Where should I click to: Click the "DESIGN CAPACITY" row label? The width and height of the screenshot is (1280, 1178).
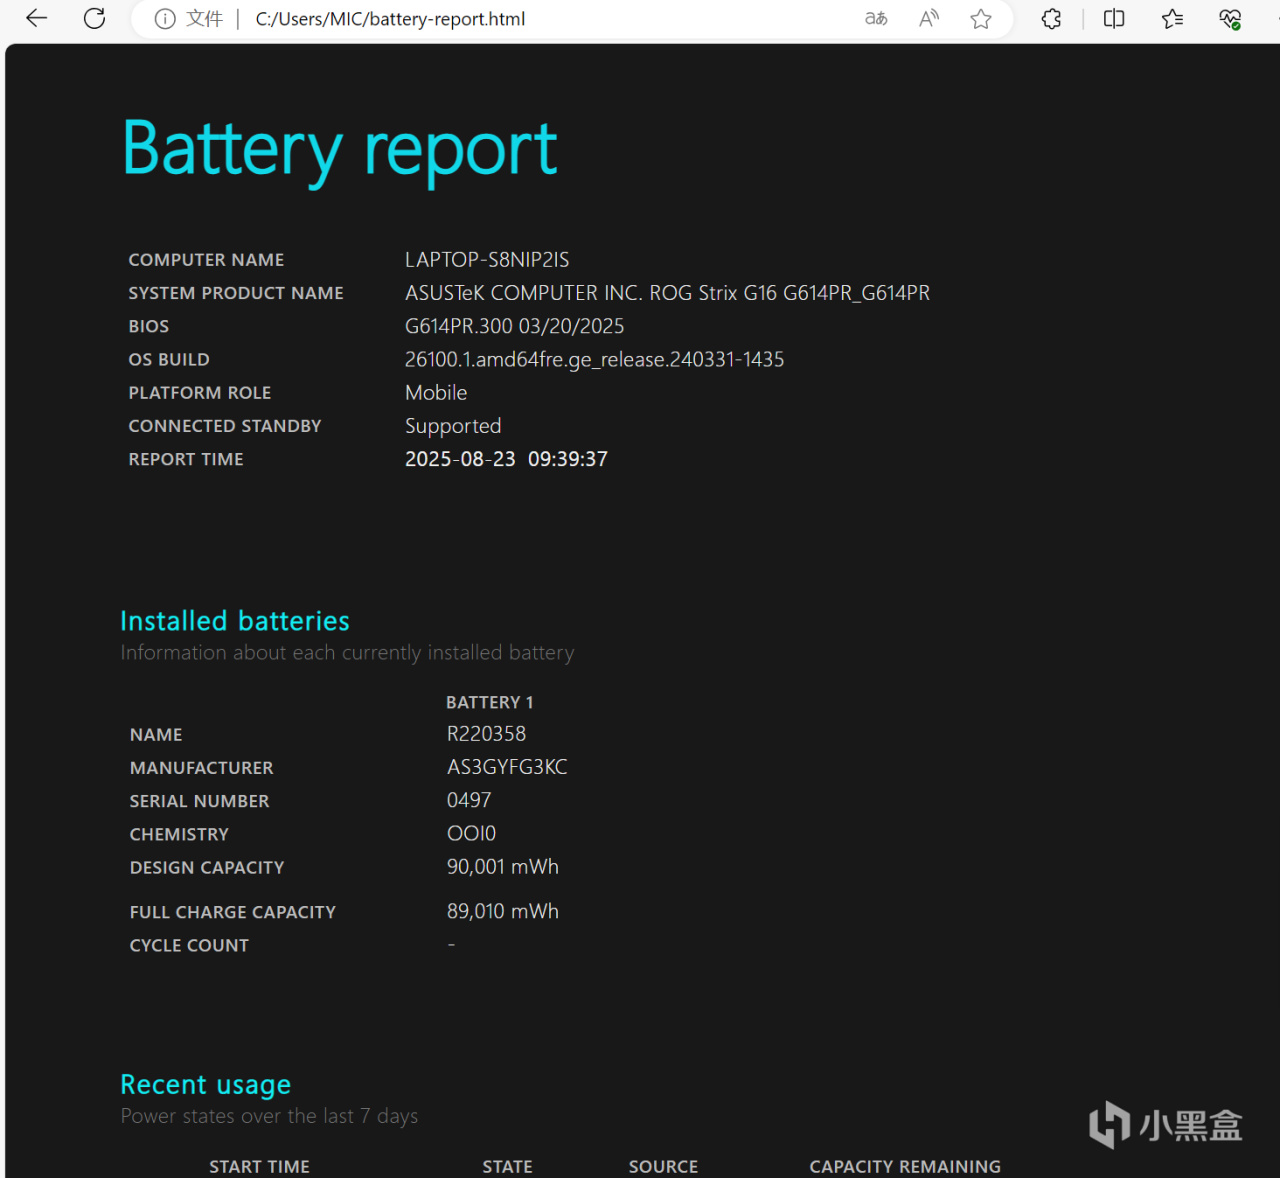click(207, 867)
